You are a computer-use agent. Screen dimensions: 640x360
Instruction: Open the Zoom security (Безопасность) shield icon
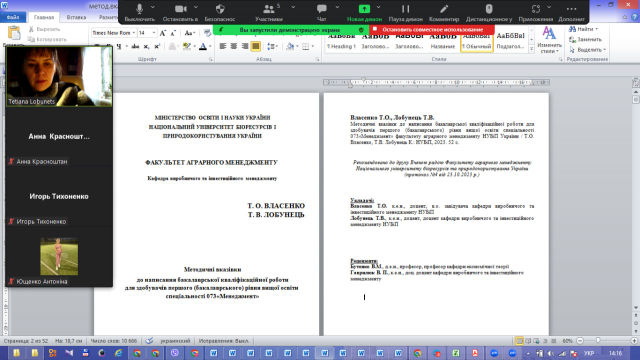pos(220,12)
